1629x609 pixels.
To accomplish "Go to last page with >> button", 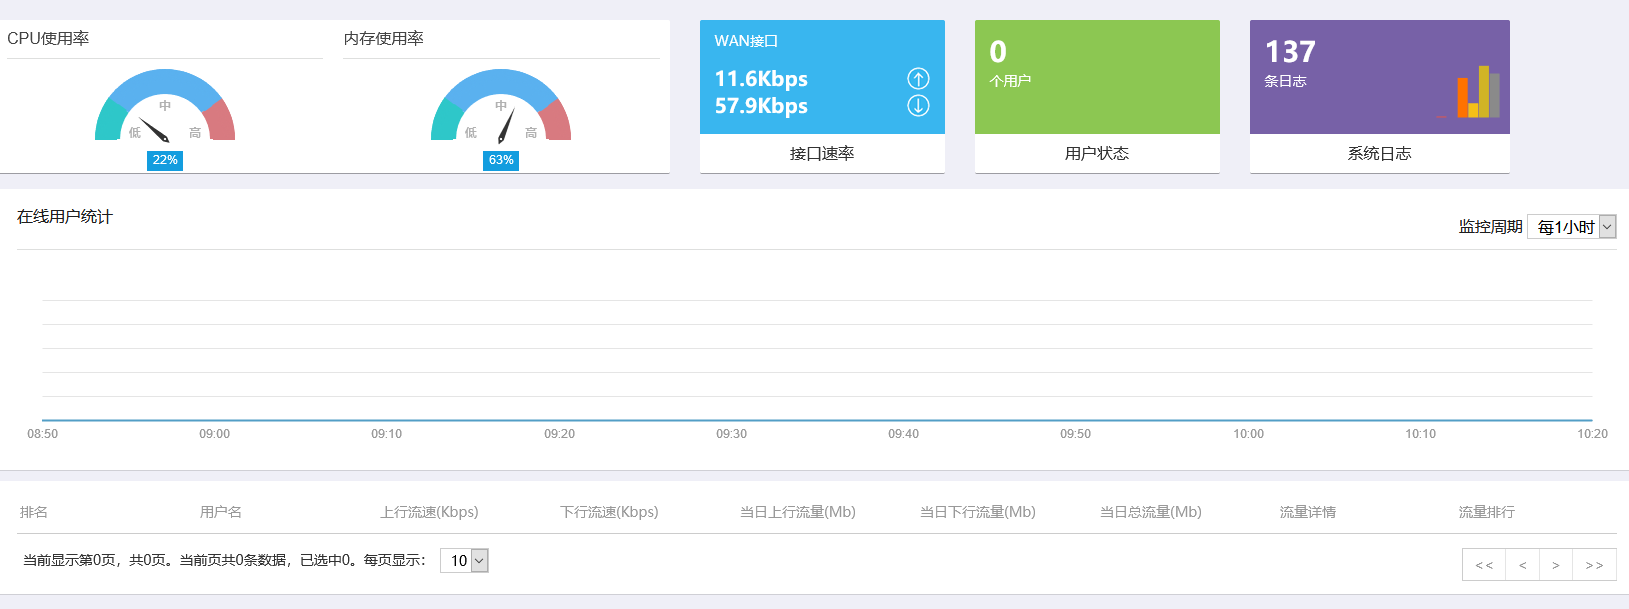I will pos(1594,565).
